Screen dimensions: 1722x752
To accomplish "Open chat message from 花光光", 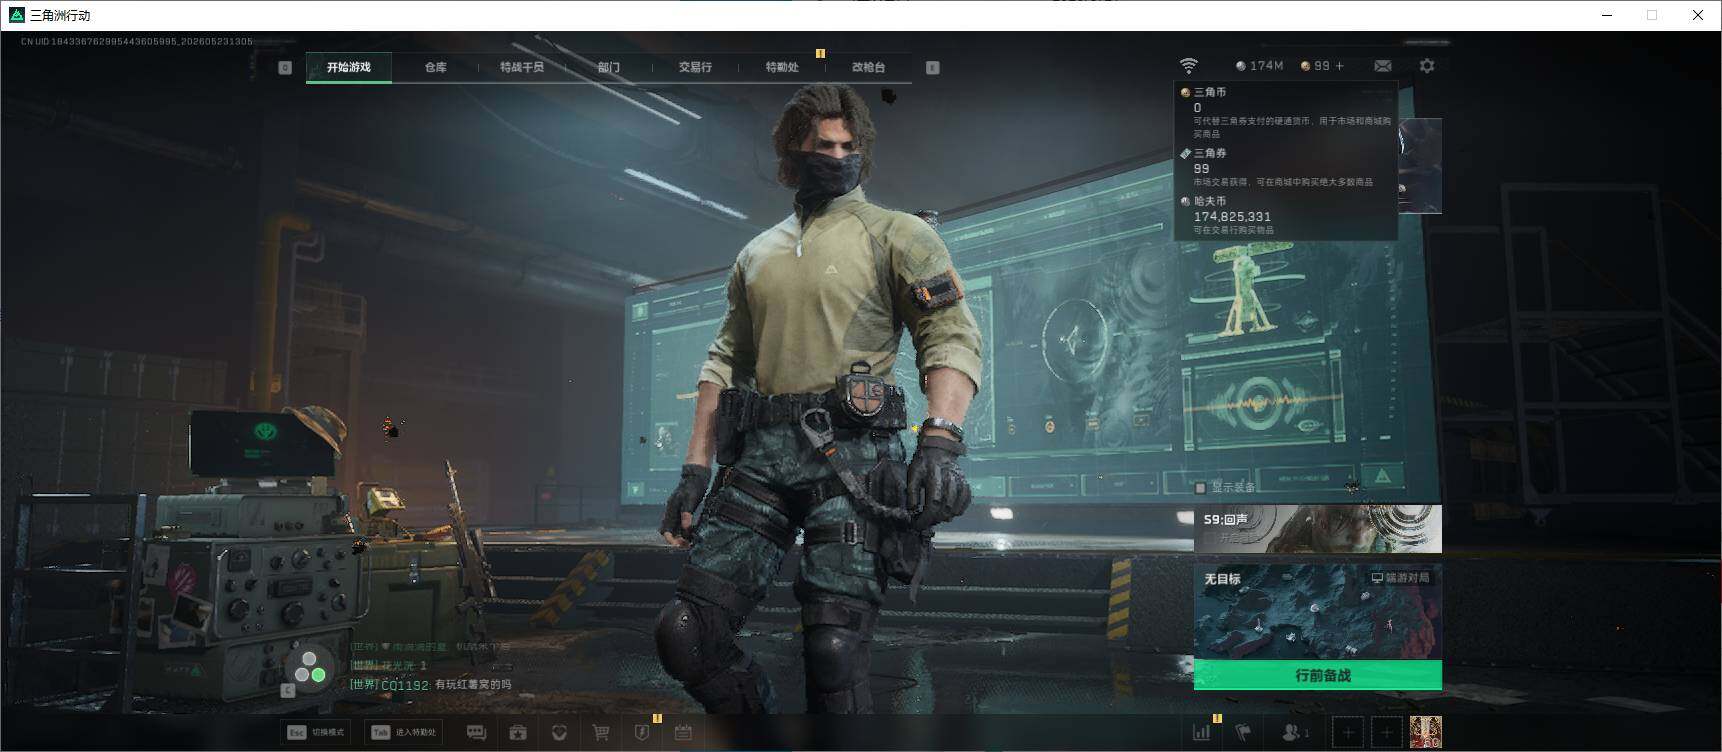I will (x=388, y=665).
